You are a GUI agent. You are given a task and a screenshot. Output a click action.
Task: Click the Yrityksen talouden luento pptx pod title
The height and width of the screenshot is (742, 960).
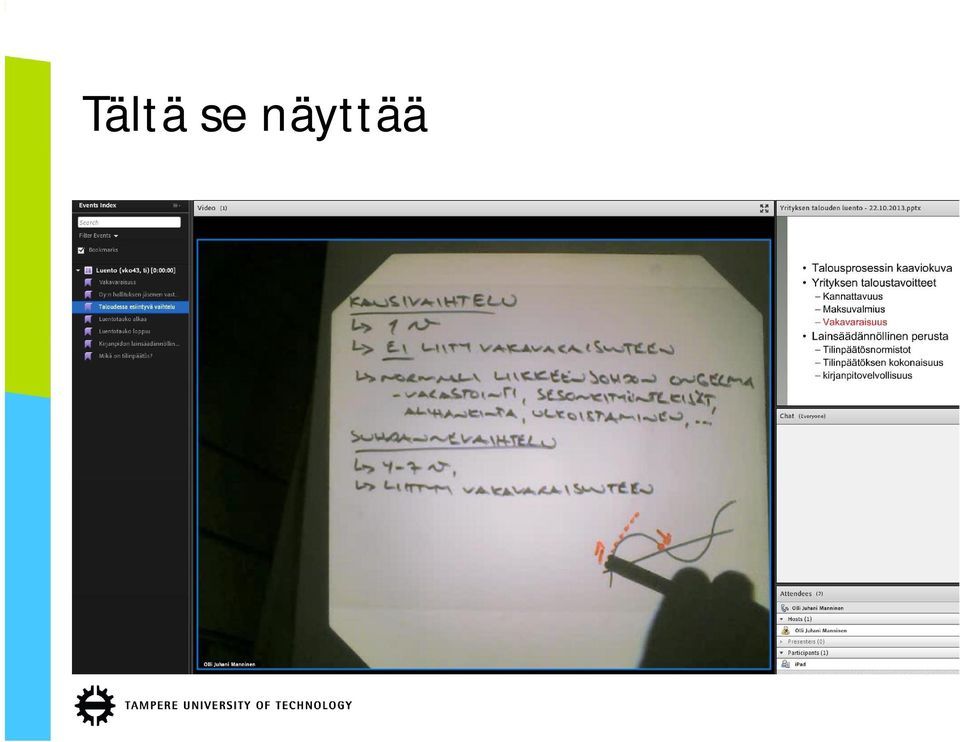coord(850,208)
